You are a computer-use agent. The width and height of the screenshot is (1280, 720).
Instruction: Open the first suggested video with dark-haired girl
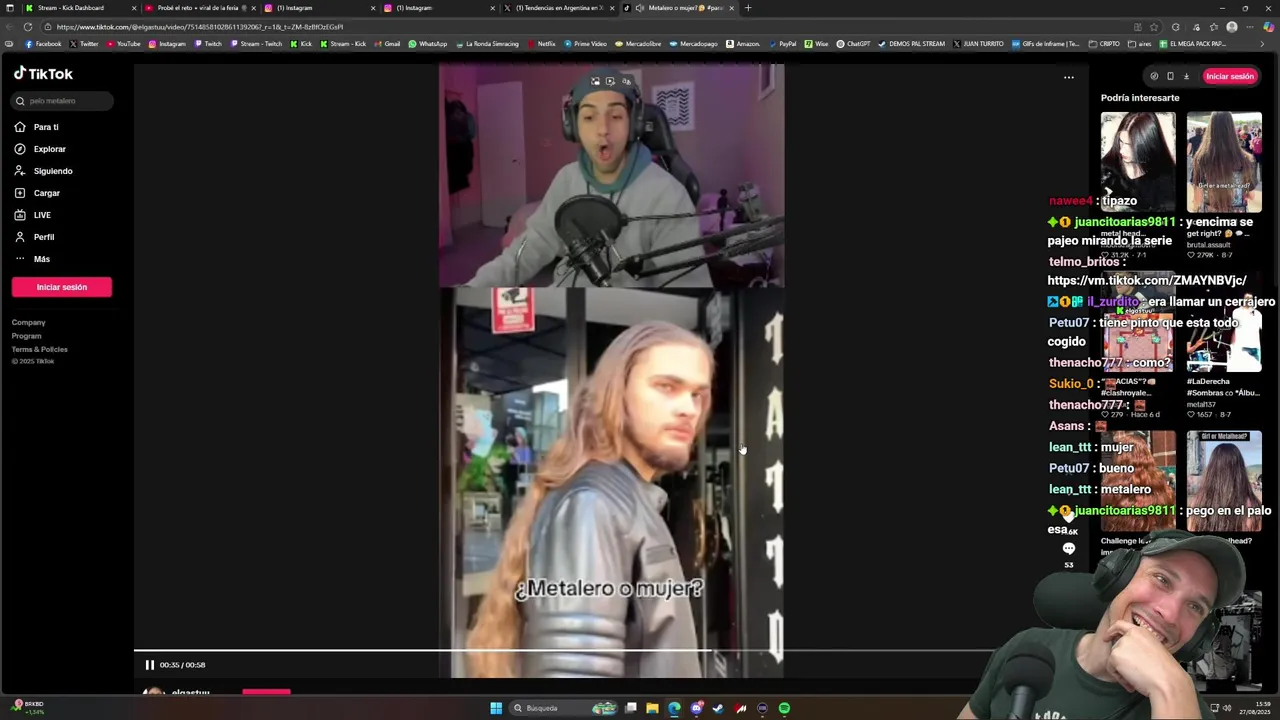pyautogui.click(x=1138, y=160)
